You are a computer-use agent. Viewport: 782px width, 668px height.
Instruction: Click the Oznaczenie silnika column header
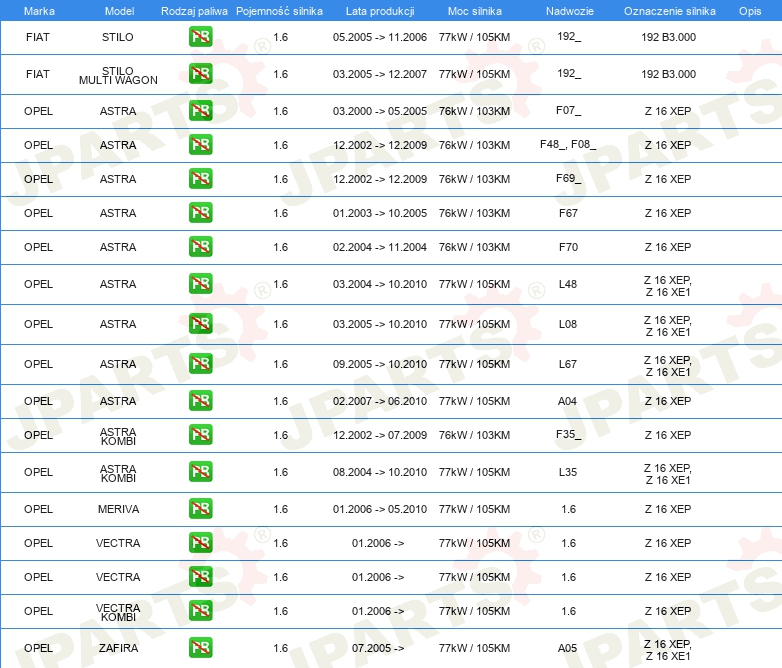(x=669, y=11)
